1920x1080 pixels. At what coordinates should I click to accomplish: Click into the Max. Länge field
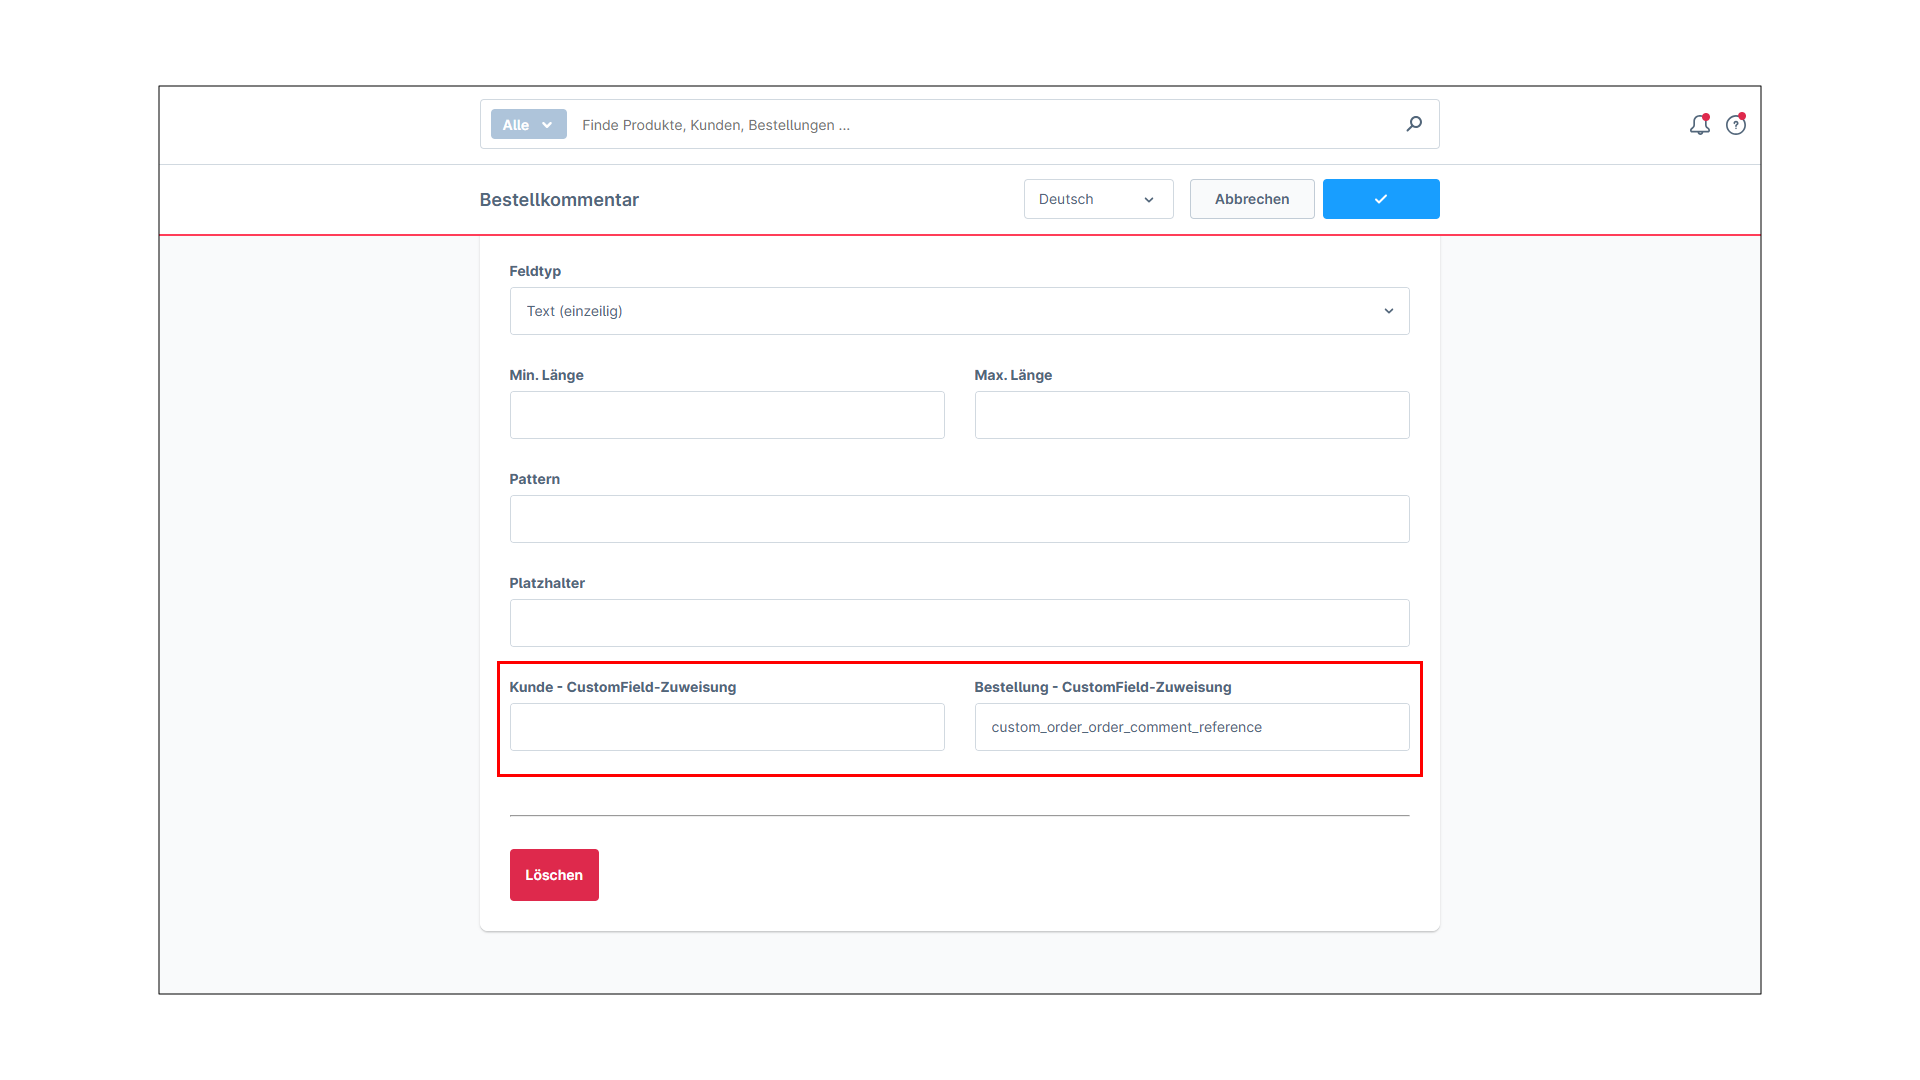click(1192, 415)
